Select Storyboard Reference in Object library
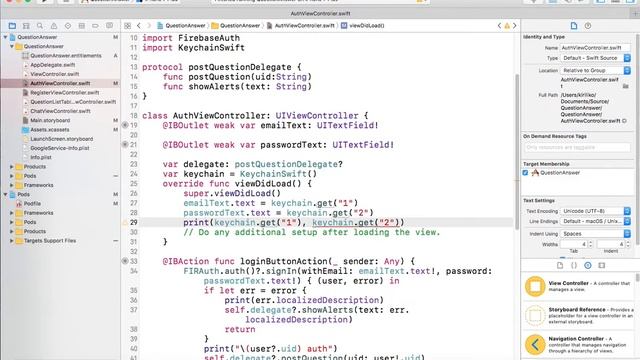Screen dimensions: 640x360 (x=578, y=316)
